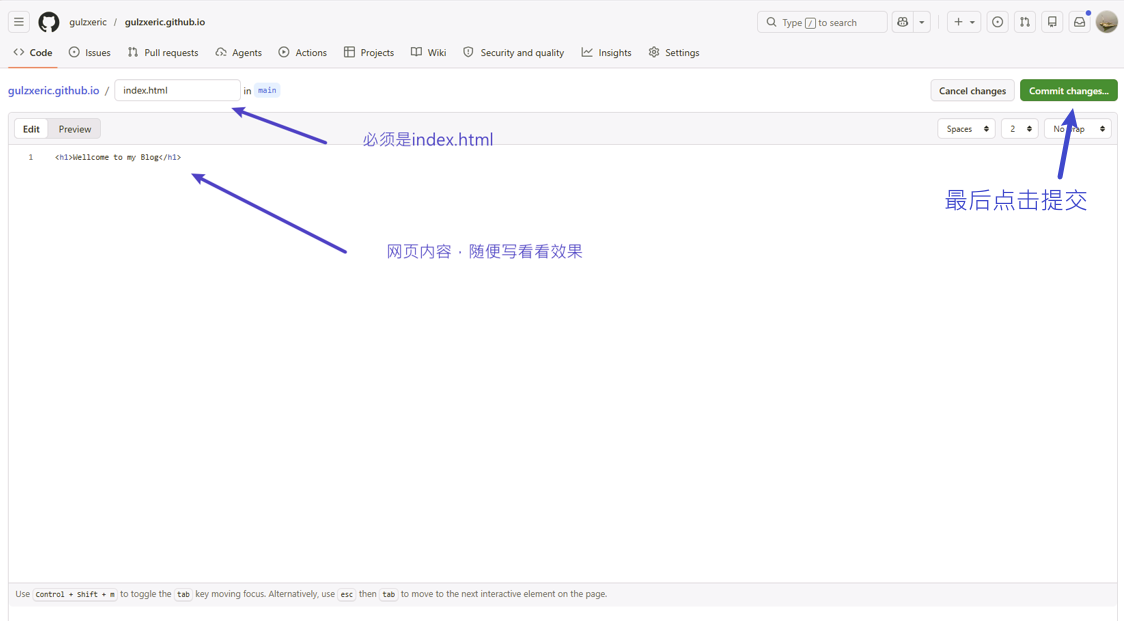Open the notifications inbox icon
This screenshot has height=621, width=1124.
pos(1080,22)
